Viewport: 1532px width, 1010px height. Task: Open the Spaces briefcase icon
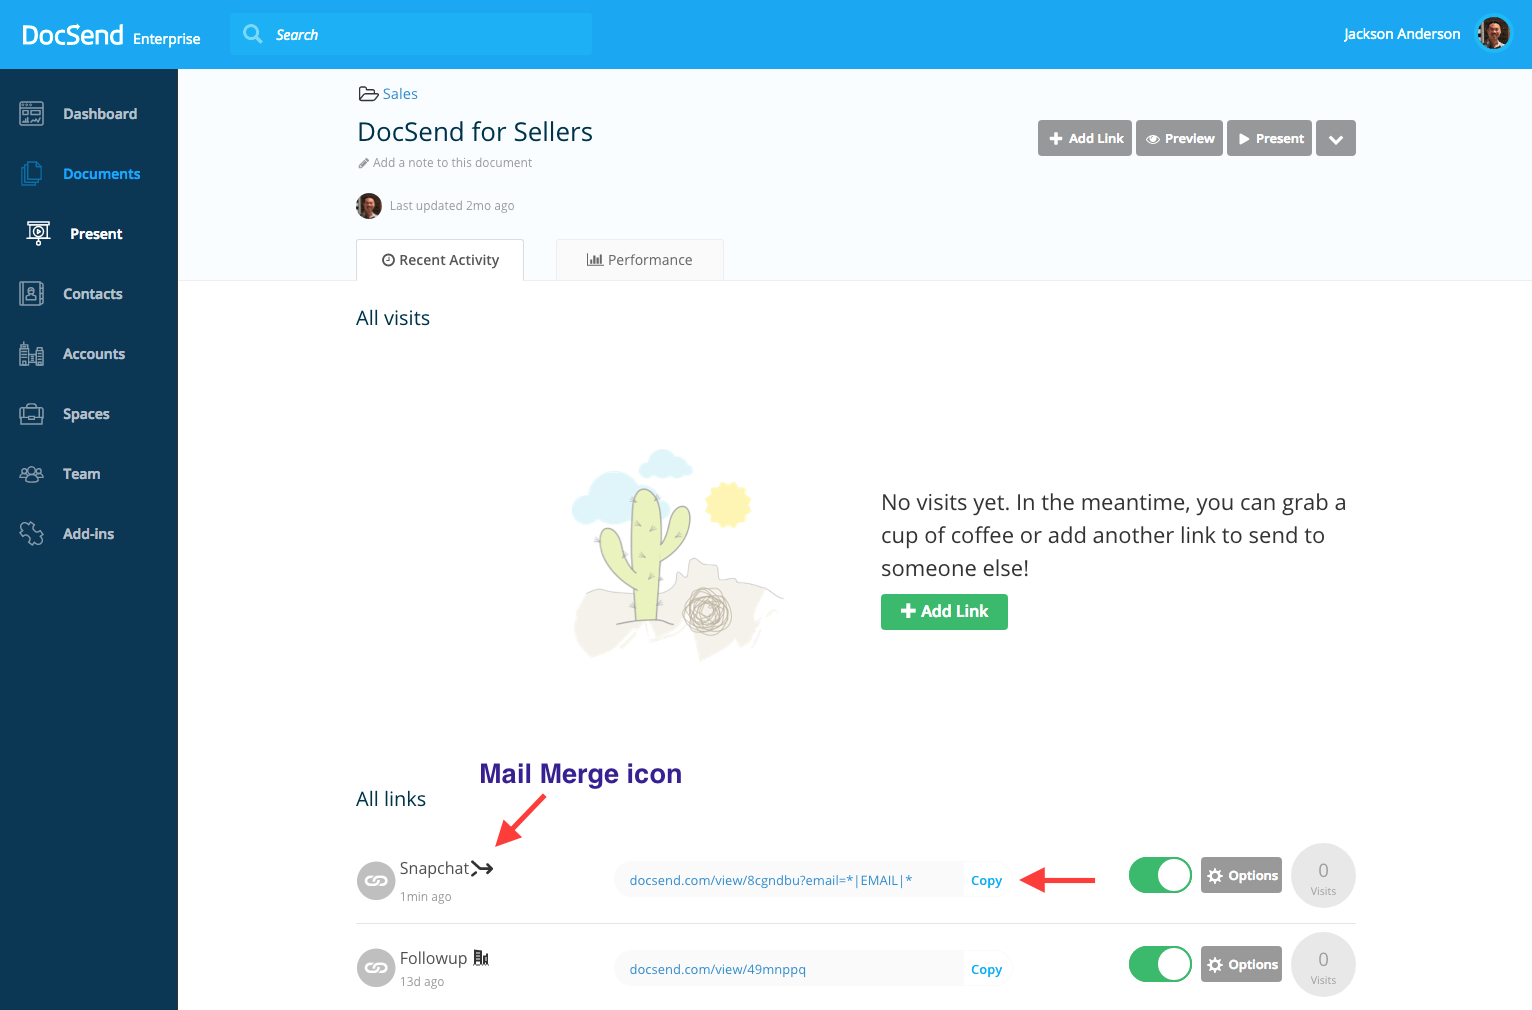point(31,414)
